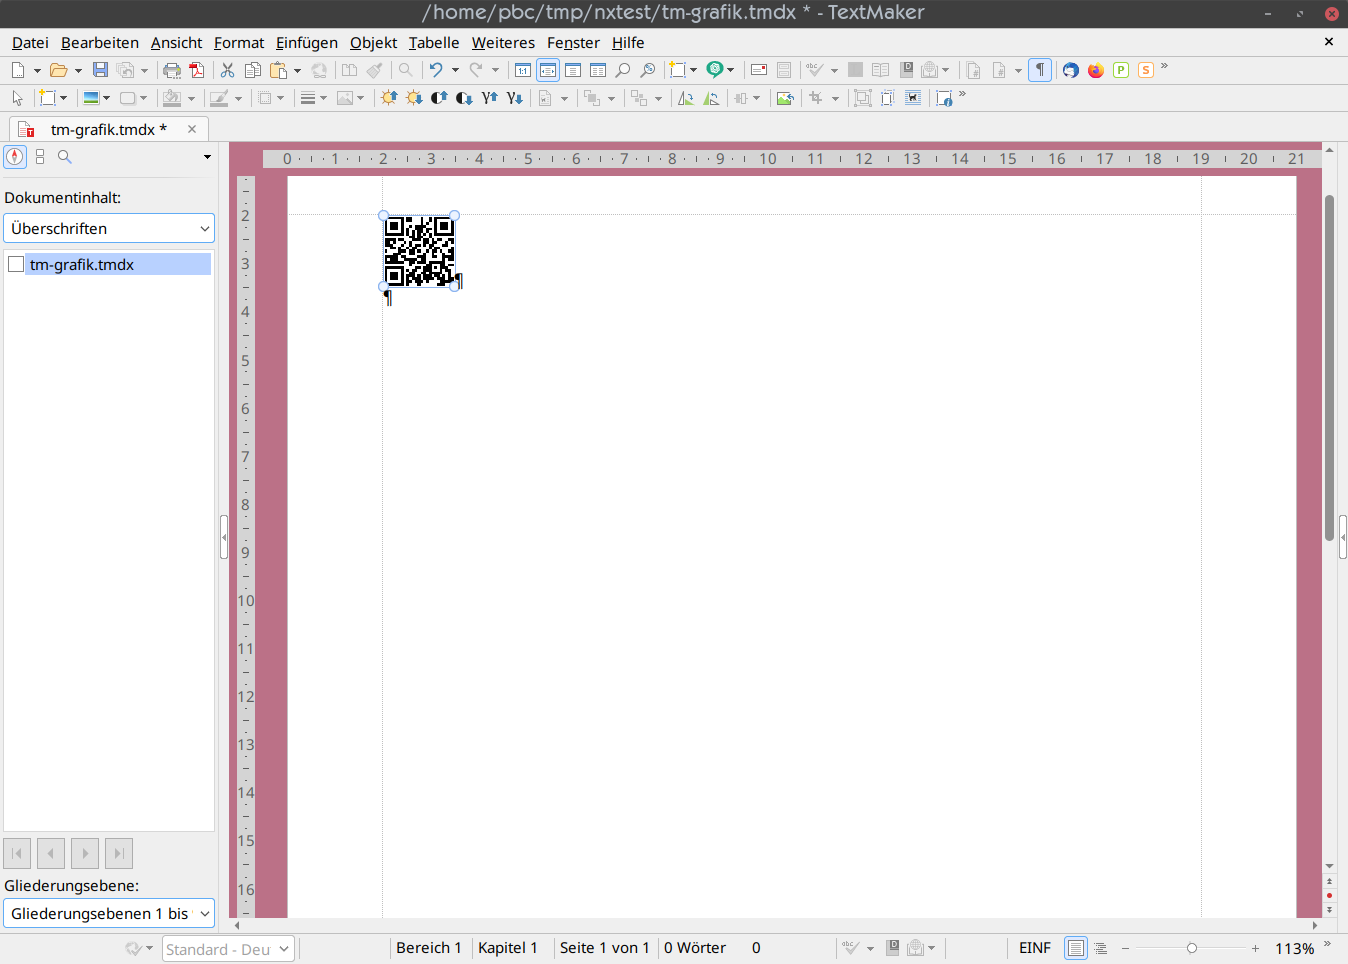The width and height of the screenshot is (1348, 964).
Task: Toggle display of formatting marks (pilcrow)
Action: click(x=1040, y=70)
